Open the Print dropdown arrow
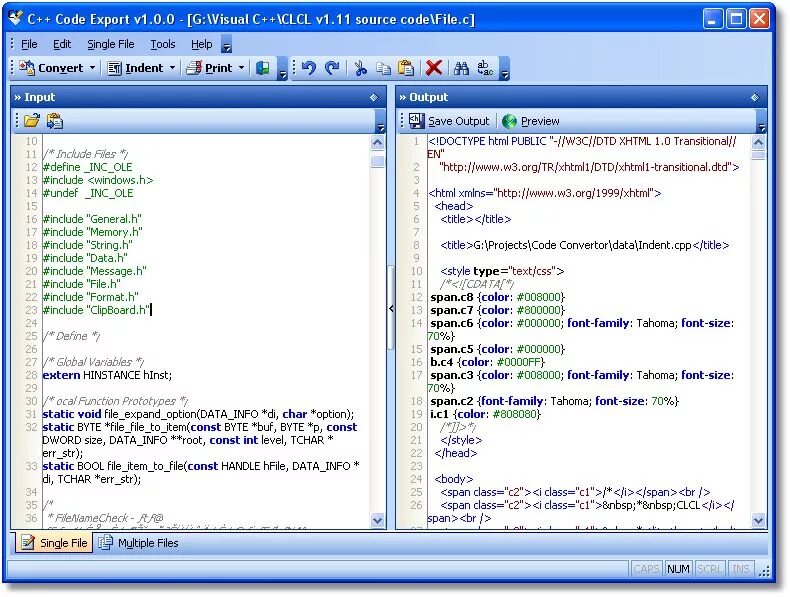790x597 pixels. (x=242, y=68)
